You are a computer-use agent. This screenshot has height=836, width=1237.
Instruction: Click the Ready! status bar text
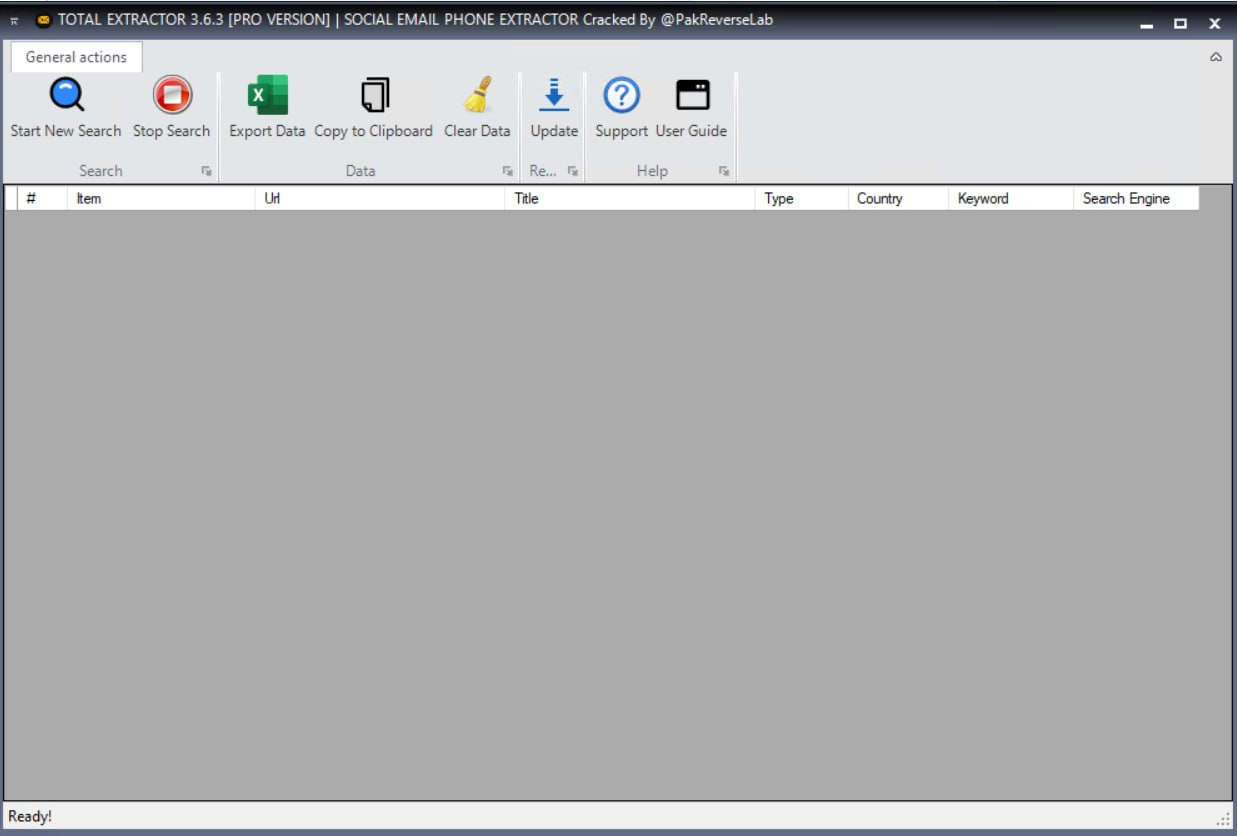[30, 816]
